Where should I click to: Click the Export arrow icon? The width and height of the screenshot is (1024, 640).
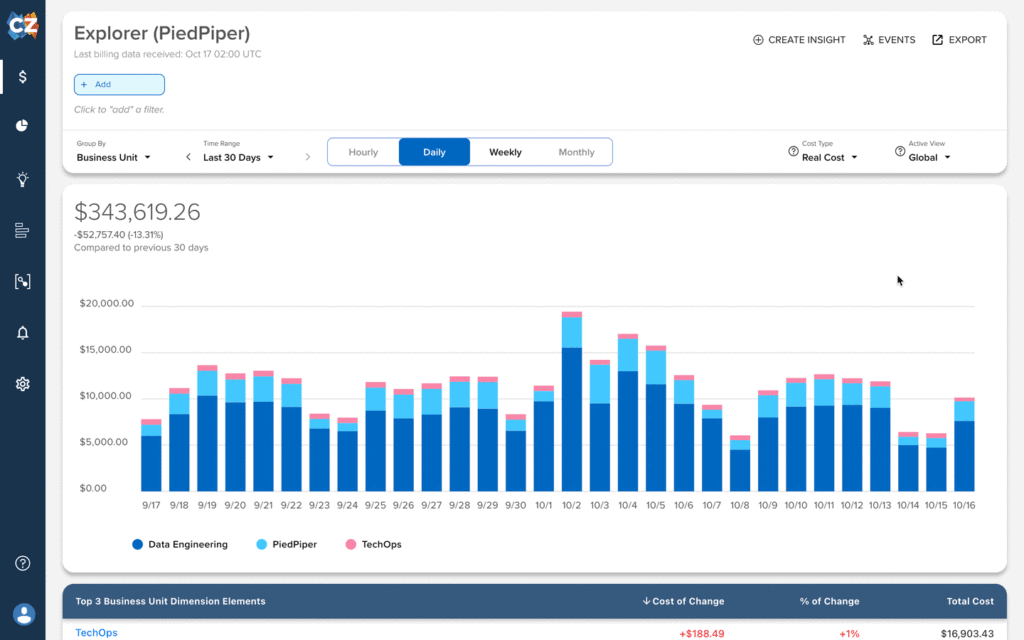point(938,40)
